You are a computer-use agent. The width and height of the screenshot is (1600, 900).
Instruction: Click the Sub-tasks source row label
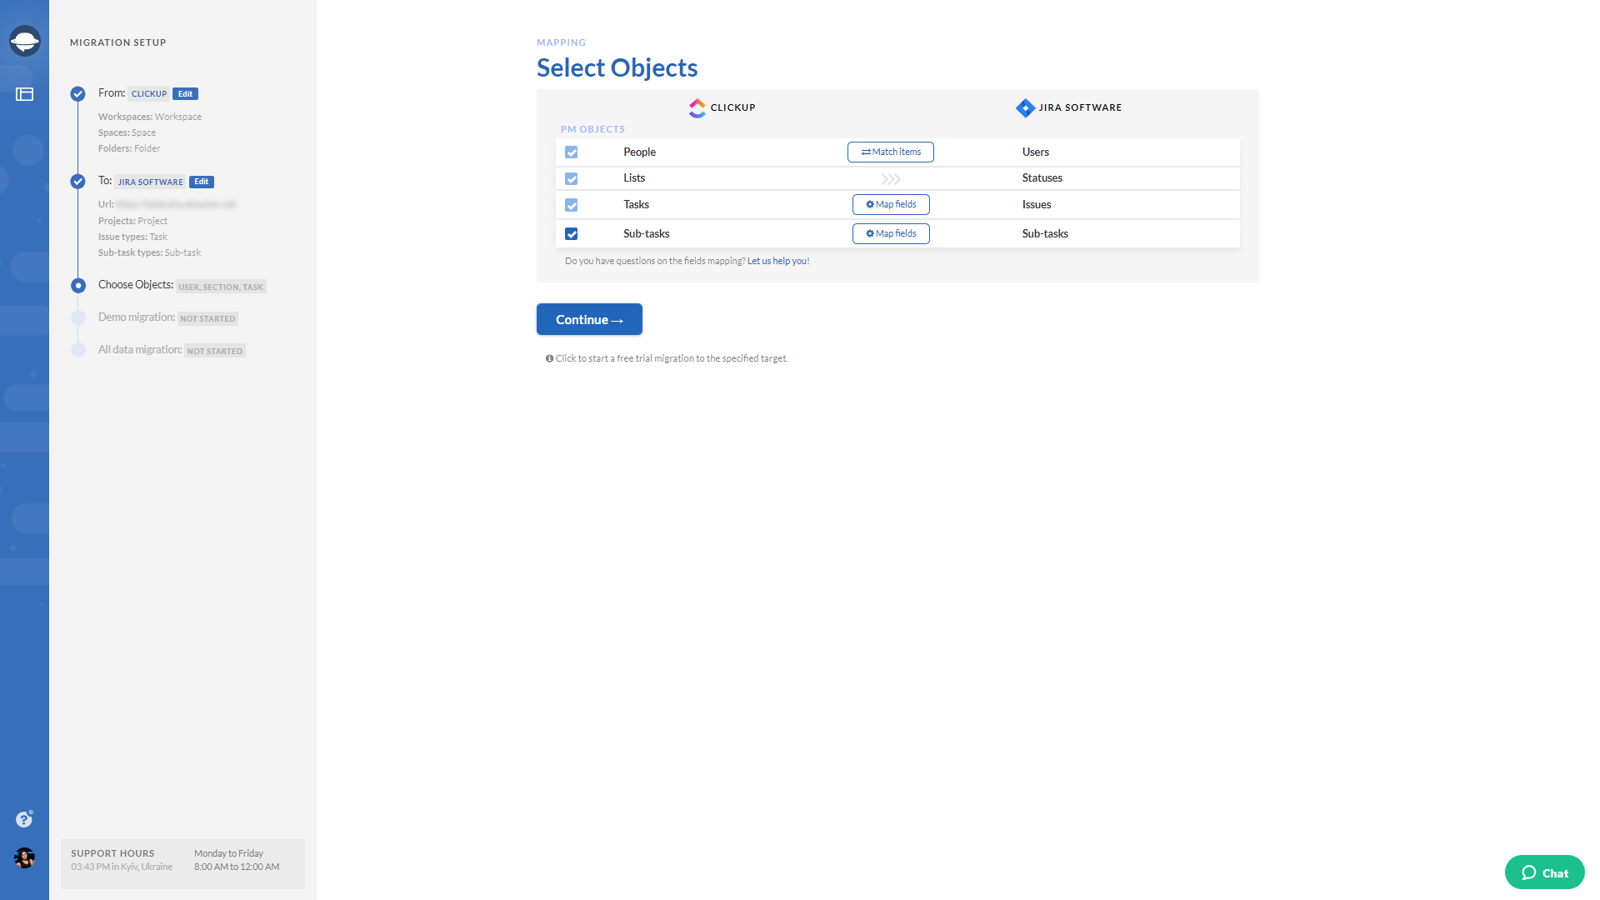(646, 234)
